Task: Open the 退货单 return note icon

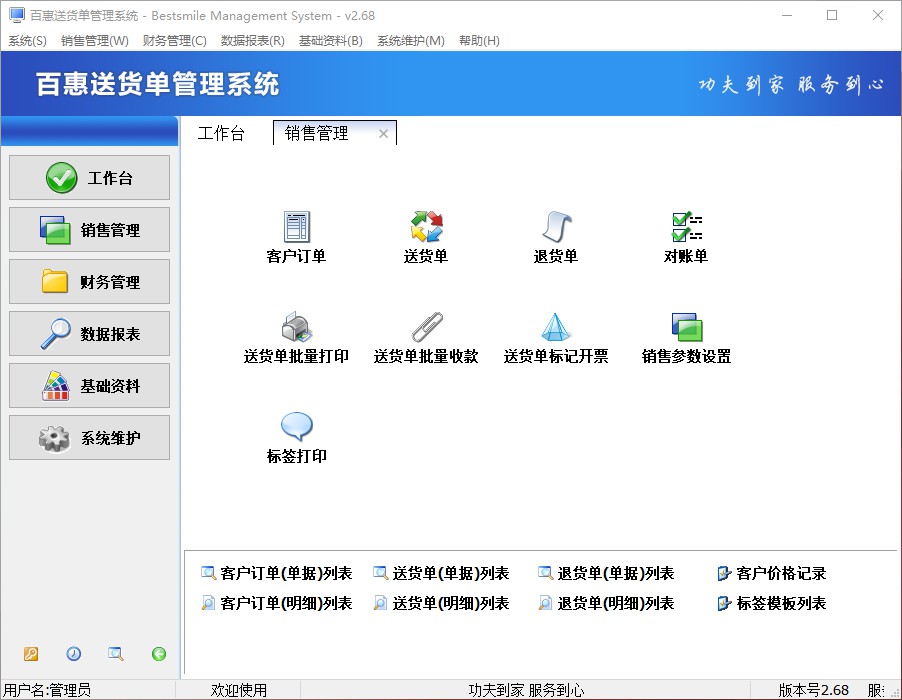Action: 555,228
